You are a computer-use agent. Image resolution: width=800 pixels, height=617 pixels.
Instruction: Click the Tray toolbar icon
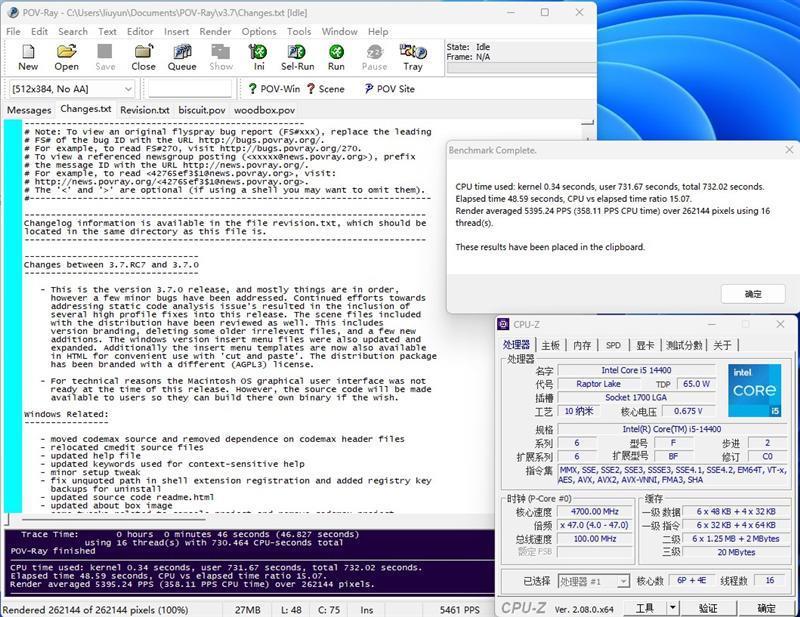click(x=413, y=57)
